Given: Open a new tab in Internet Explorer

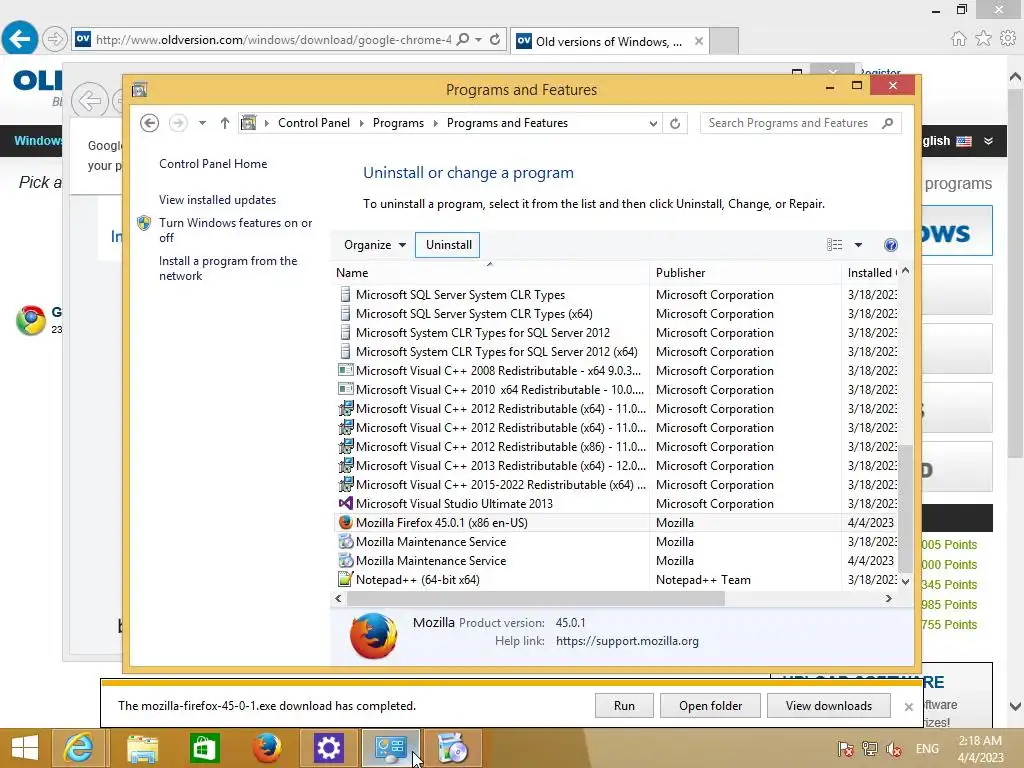Looking at the screenshot, I should tap(724, 41).
